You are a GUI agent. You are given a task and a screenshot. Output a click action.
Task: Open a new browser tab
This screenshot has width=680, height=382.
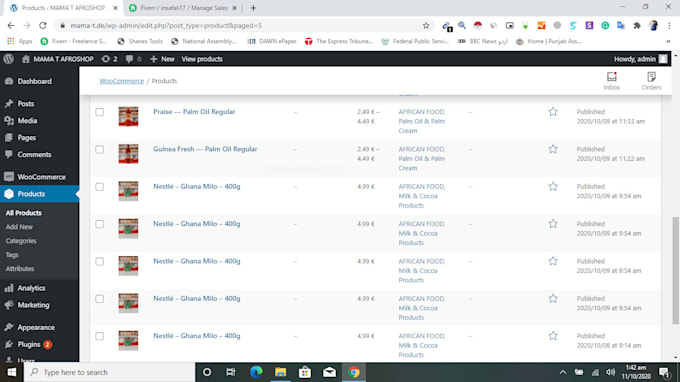pos(253,8)
